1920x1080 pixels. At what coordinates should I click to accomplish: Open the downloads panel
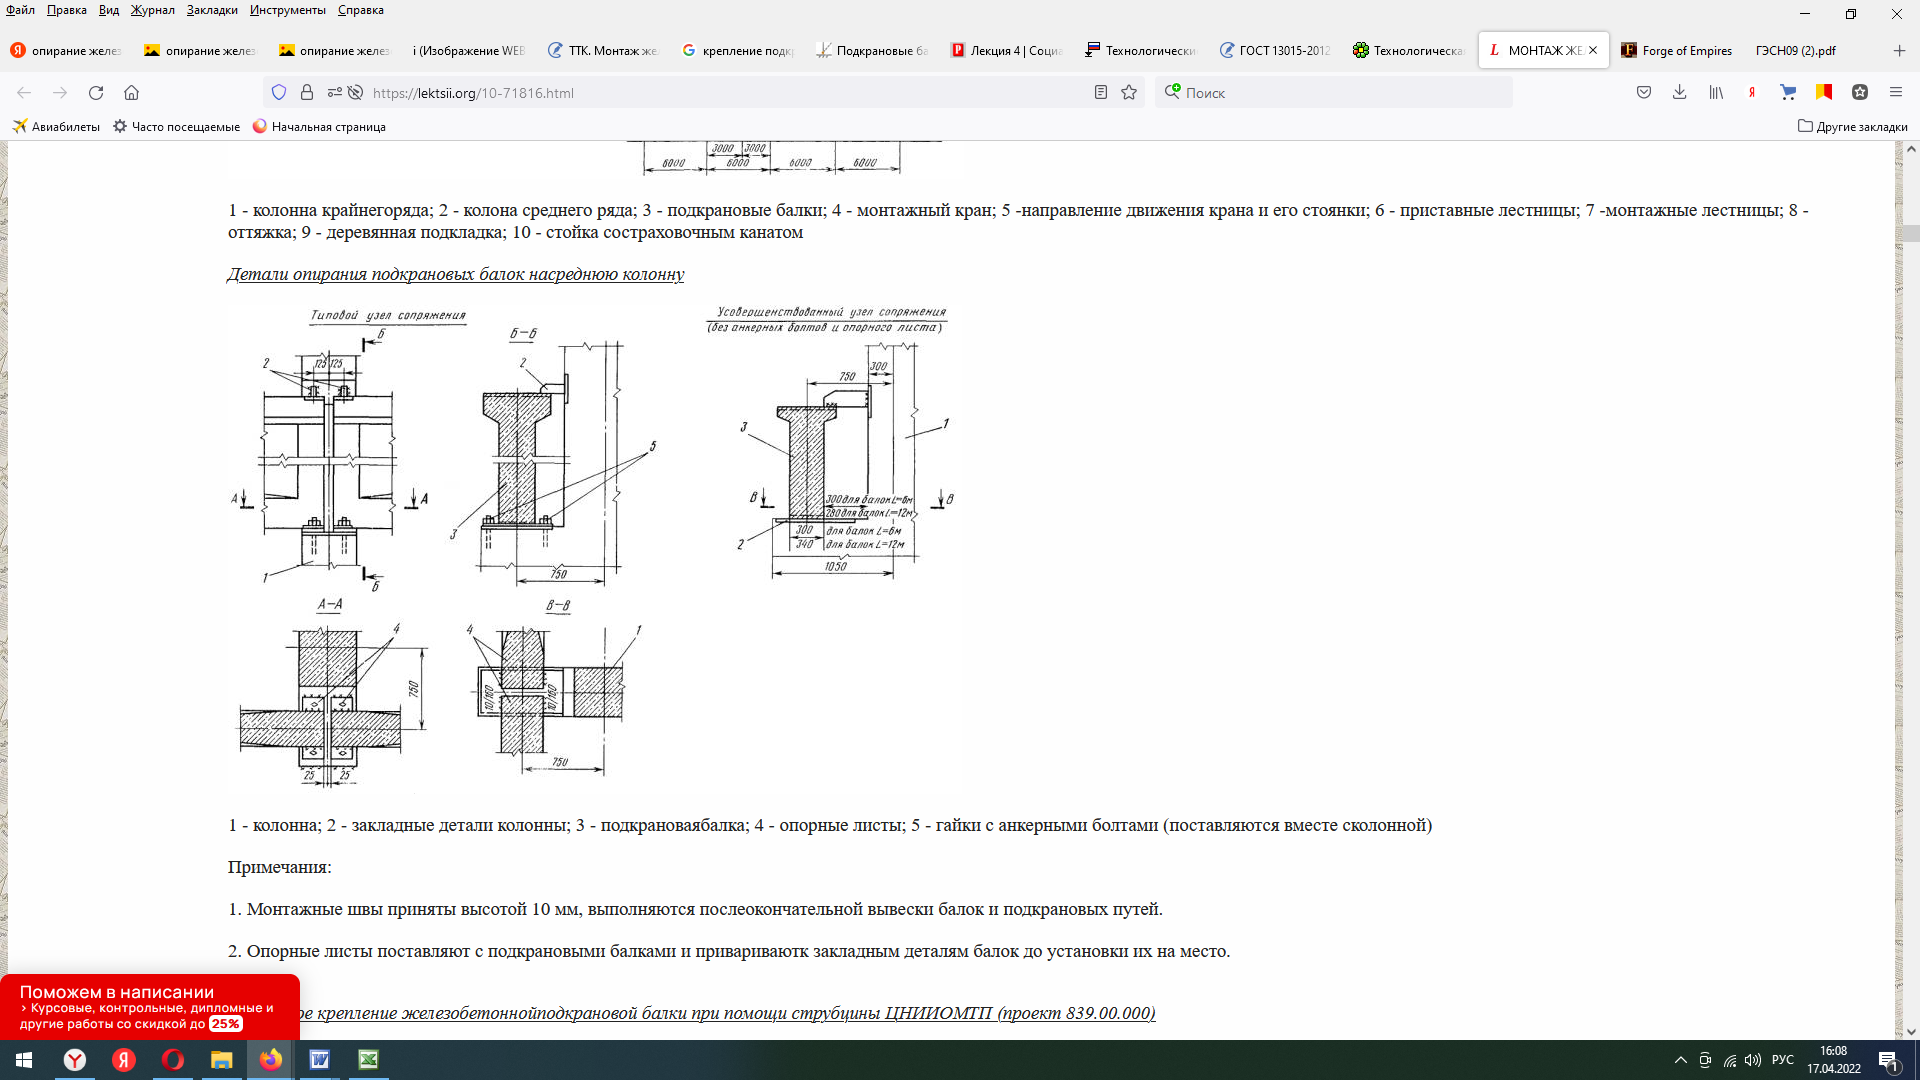[x=1680, y=93]
